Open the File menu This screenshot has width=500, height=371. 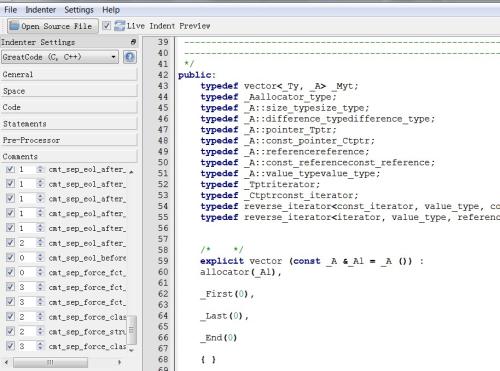[10, 10]
